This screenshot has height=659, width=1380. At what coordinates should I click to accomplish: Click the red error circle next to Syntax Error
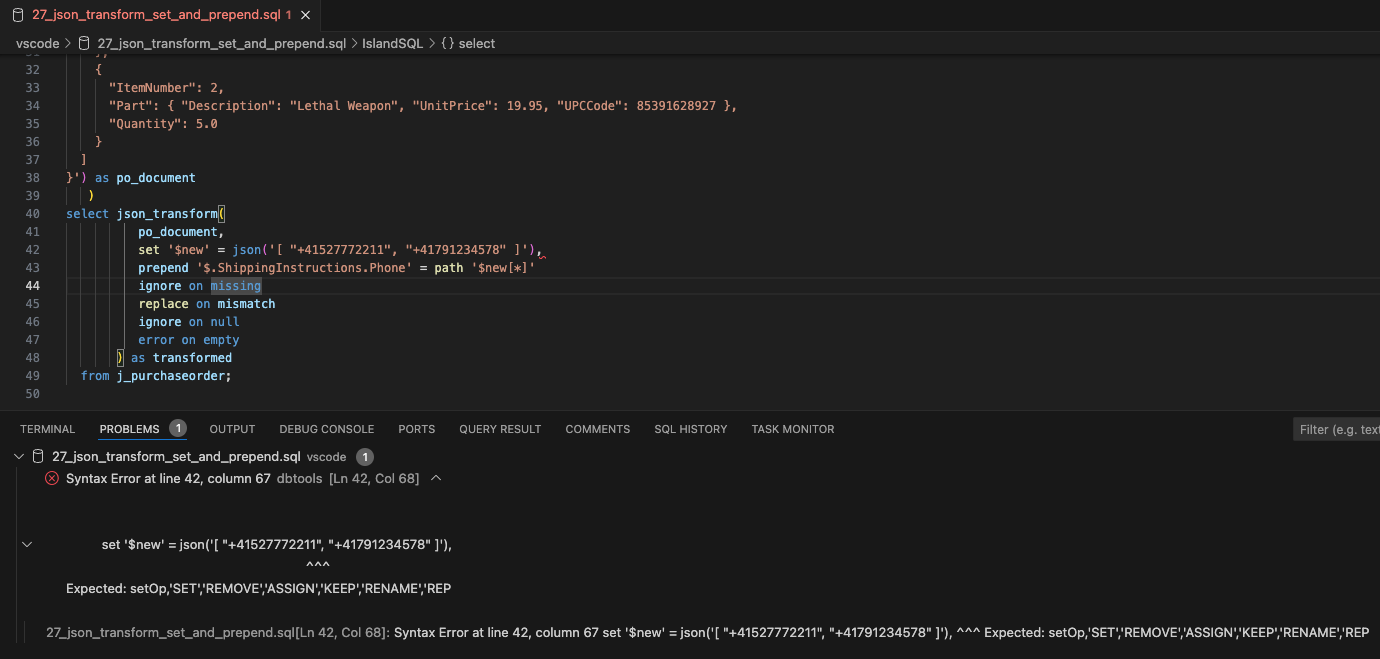(x=52, y=478)
